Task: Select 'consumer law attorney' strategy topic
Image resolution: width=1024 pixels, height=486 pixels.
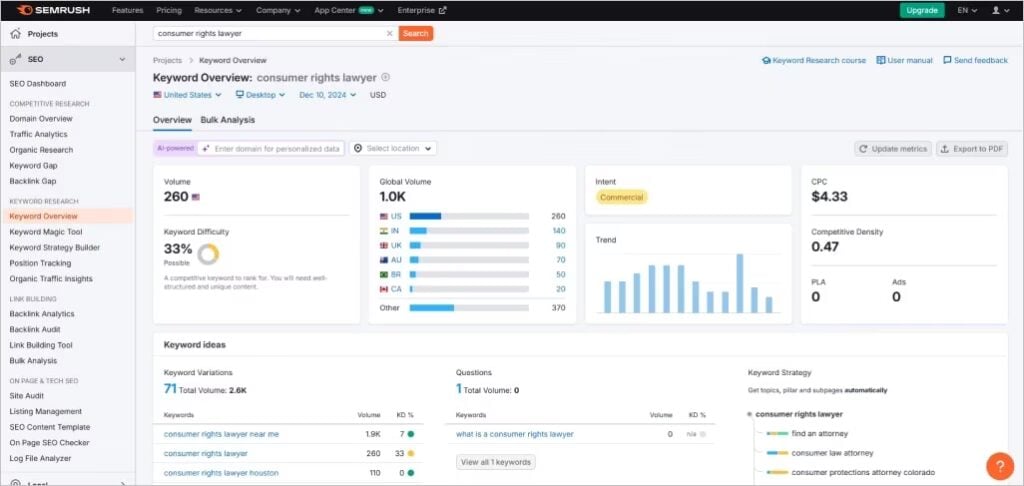Action: point(832,453)
